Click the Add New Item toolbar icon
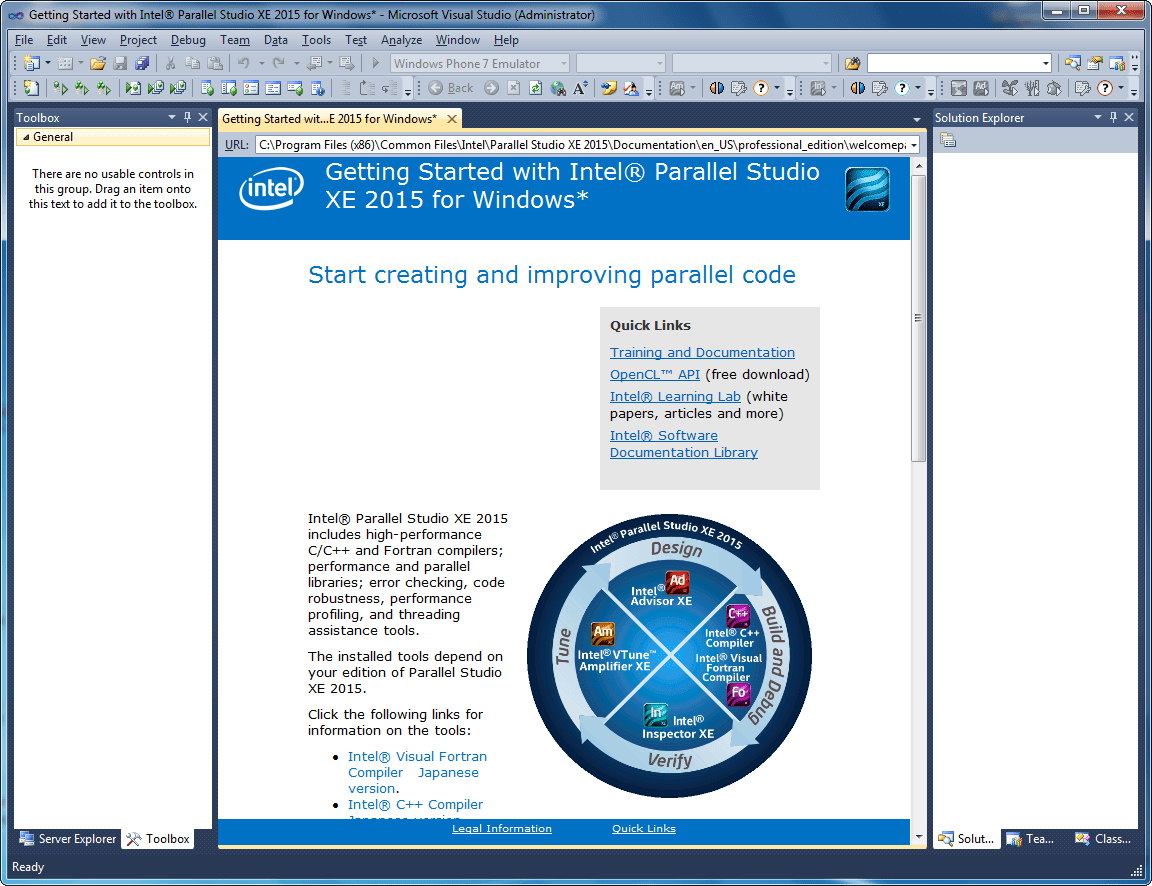Image resolution: width=1152 pixels, height=886 pixels. pyautogui.click(x=62, y=63)
